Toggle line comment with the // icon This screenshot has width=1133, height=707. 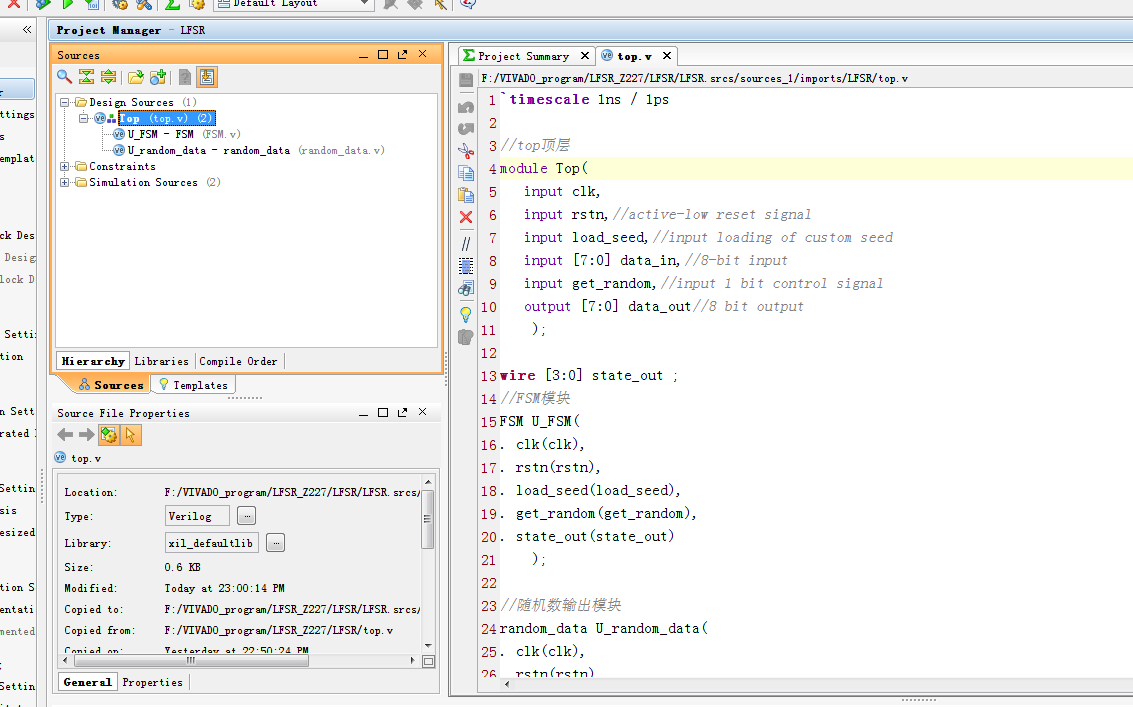tap(466, 243)
